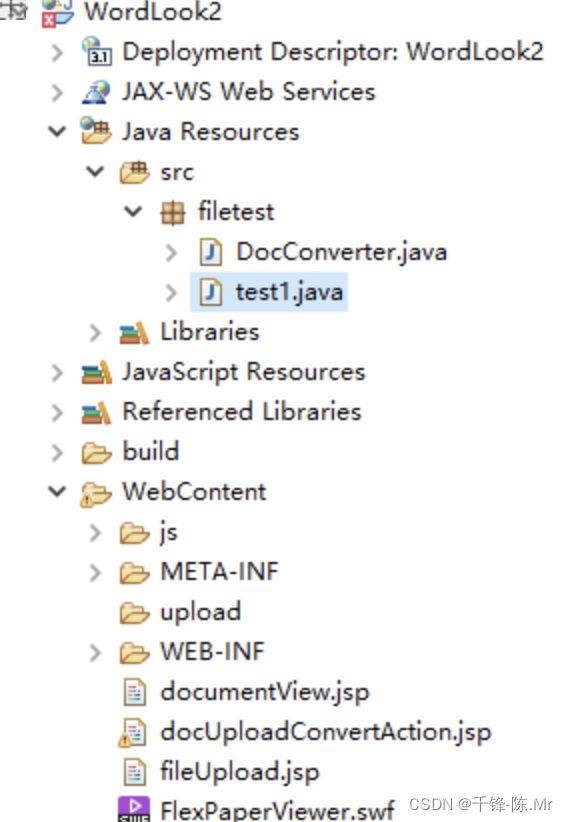Click the WordLook2 project icon
Image resolution: width=568 pixels, height=822 pixels.
click(x=57, y=12)
